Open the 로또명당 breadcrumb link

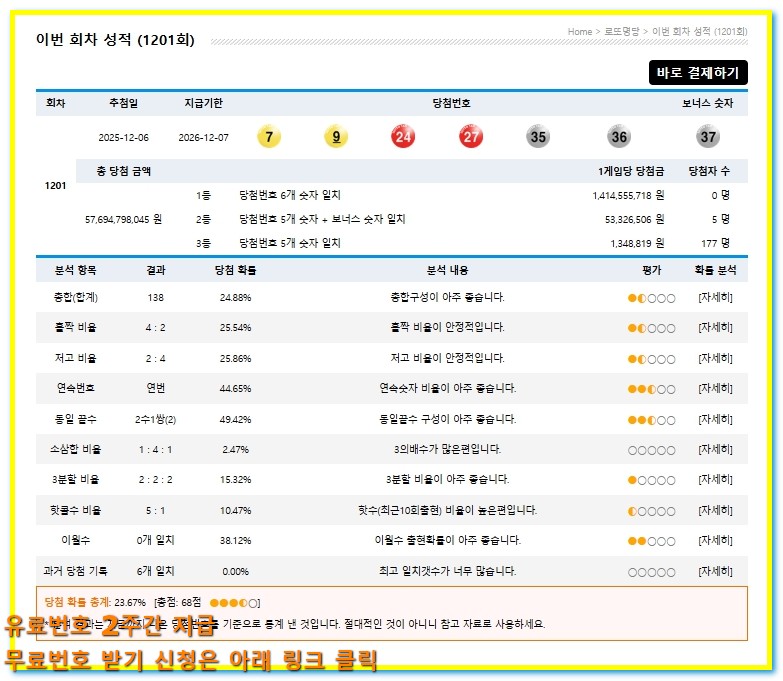point(622,31)
